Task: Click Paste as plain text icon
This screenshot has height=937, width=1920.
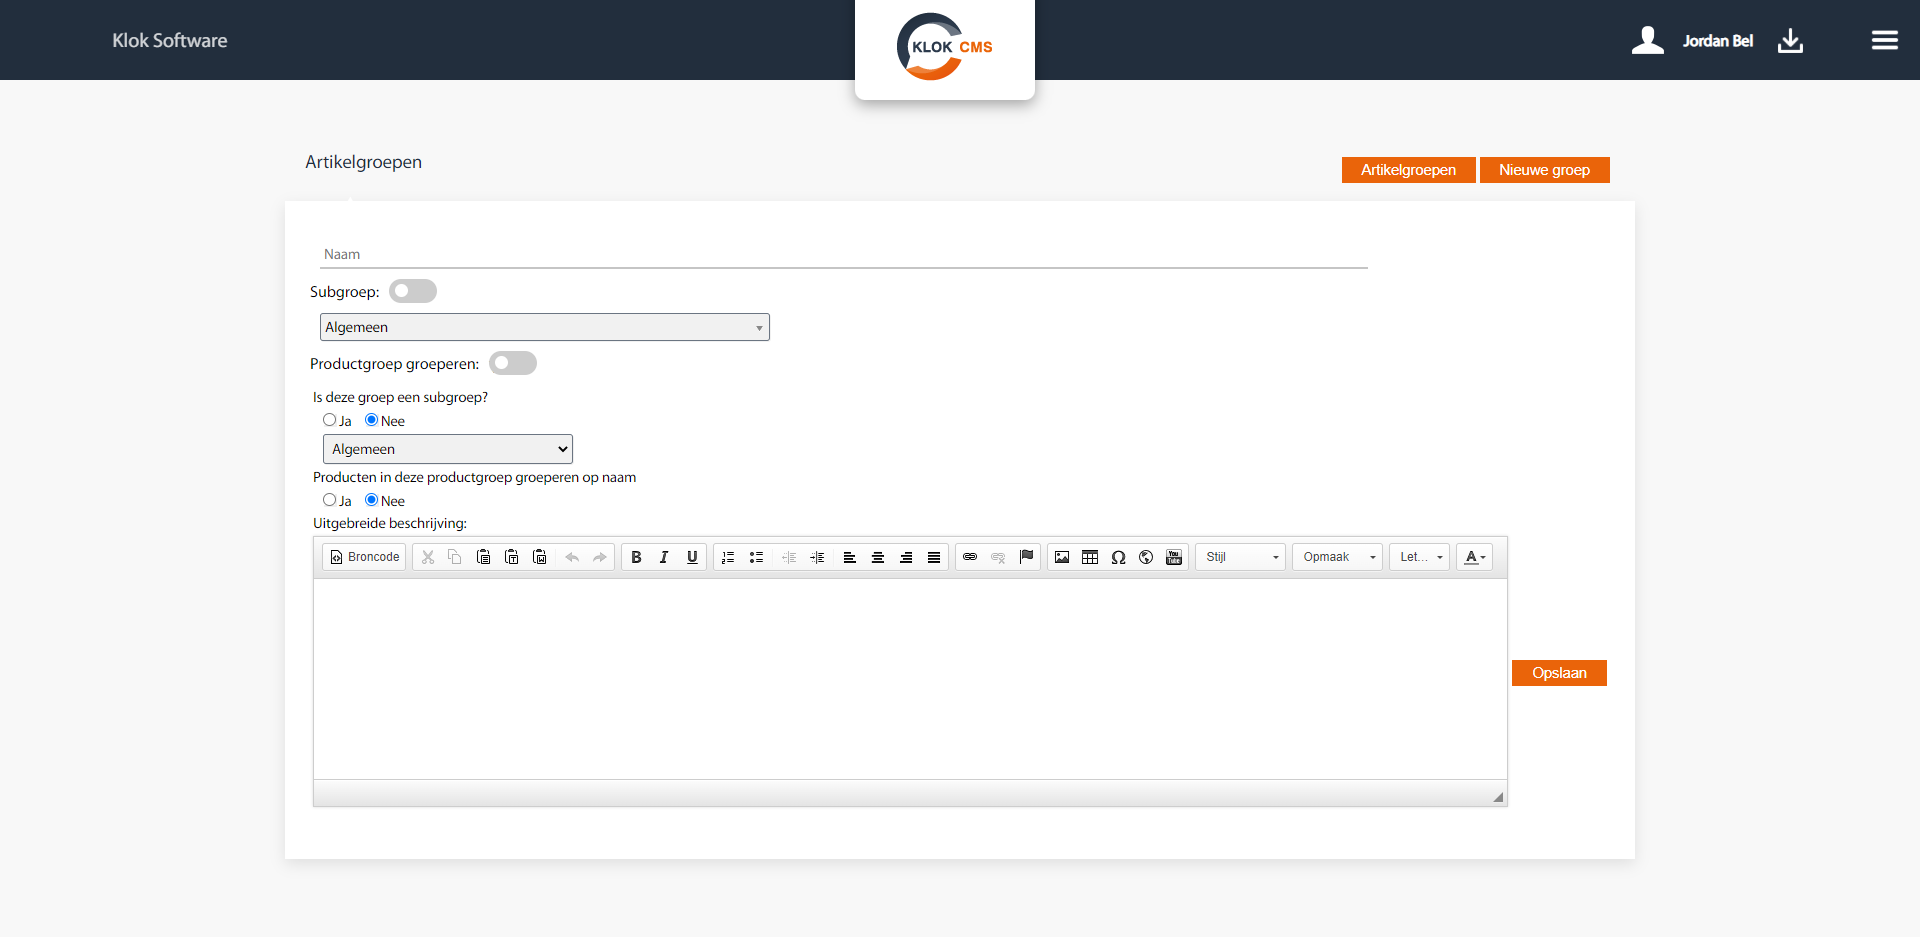Action: point(511,557)
